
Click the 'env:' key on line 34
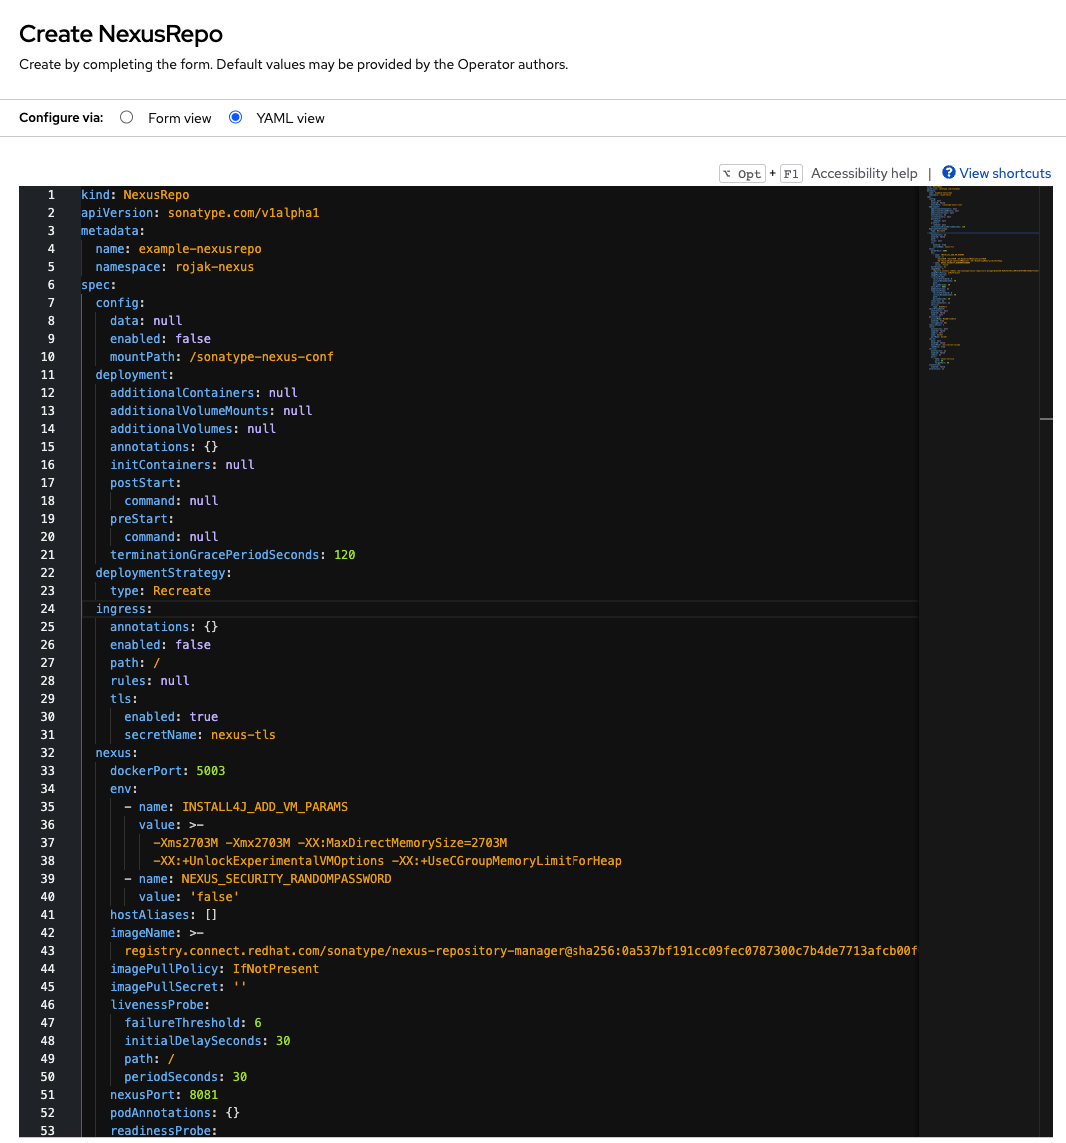(124, 789)
